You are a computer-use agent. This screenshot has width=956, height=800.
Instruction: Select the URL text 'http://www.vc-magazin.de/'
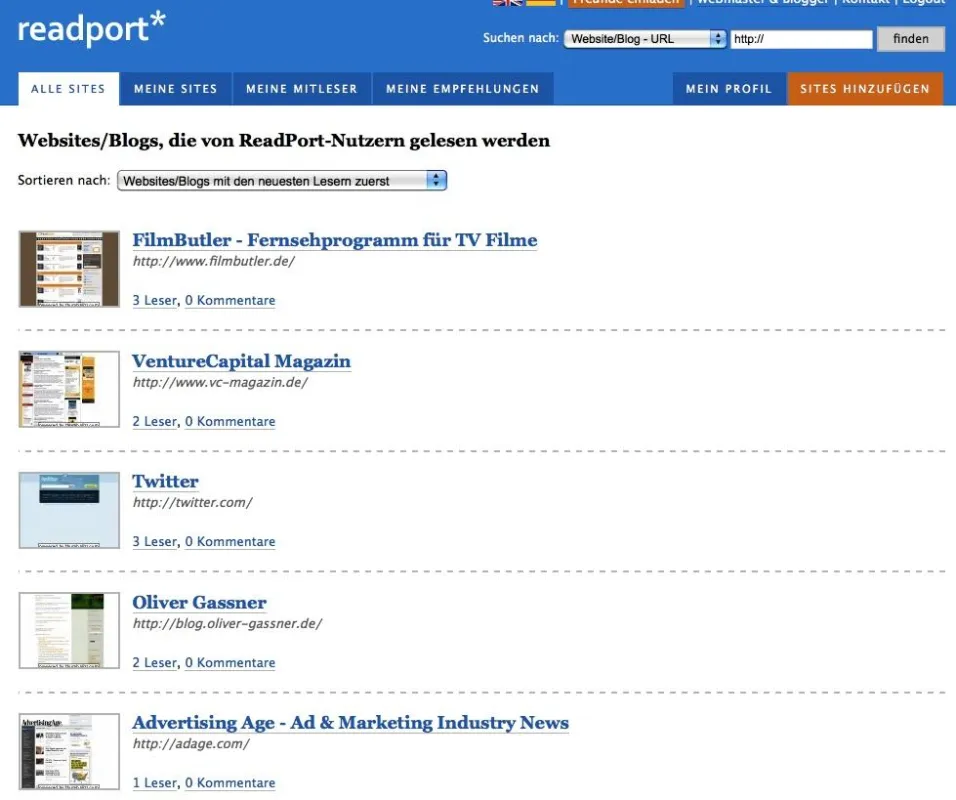pyautogui.click(x=220, y=382)
